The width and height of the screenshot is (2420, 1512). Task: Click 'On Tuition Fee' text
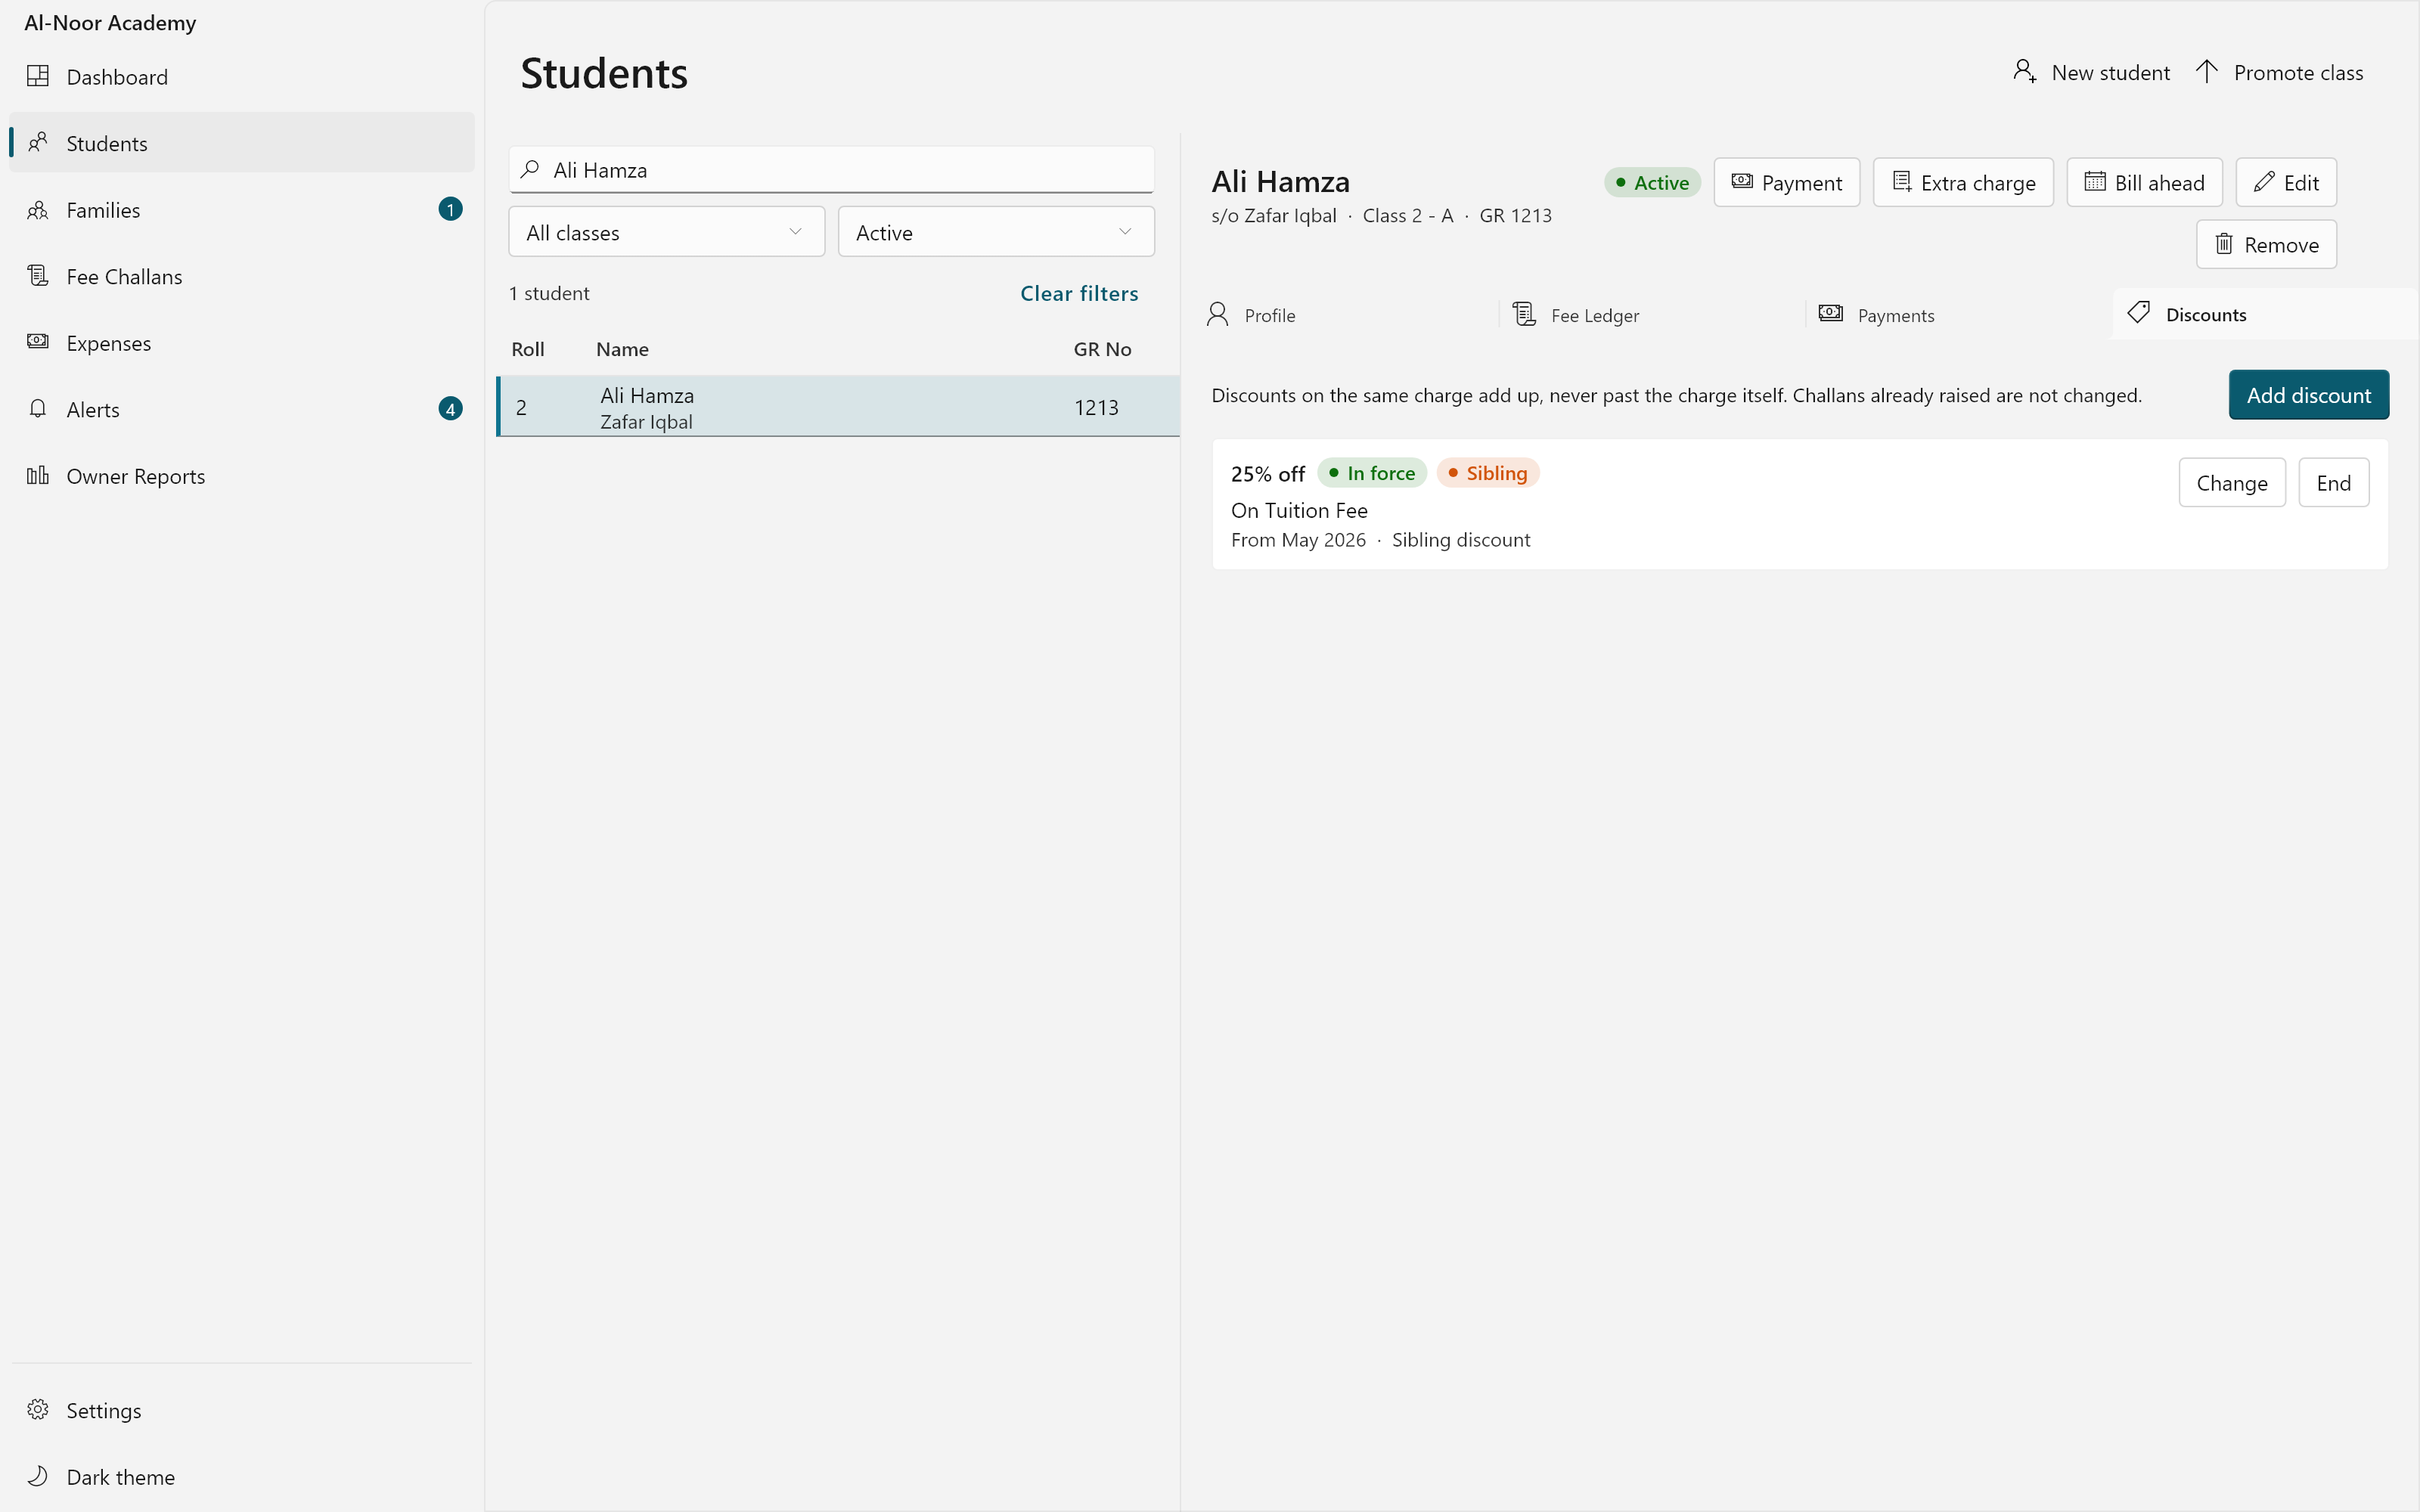point(1299,510)
